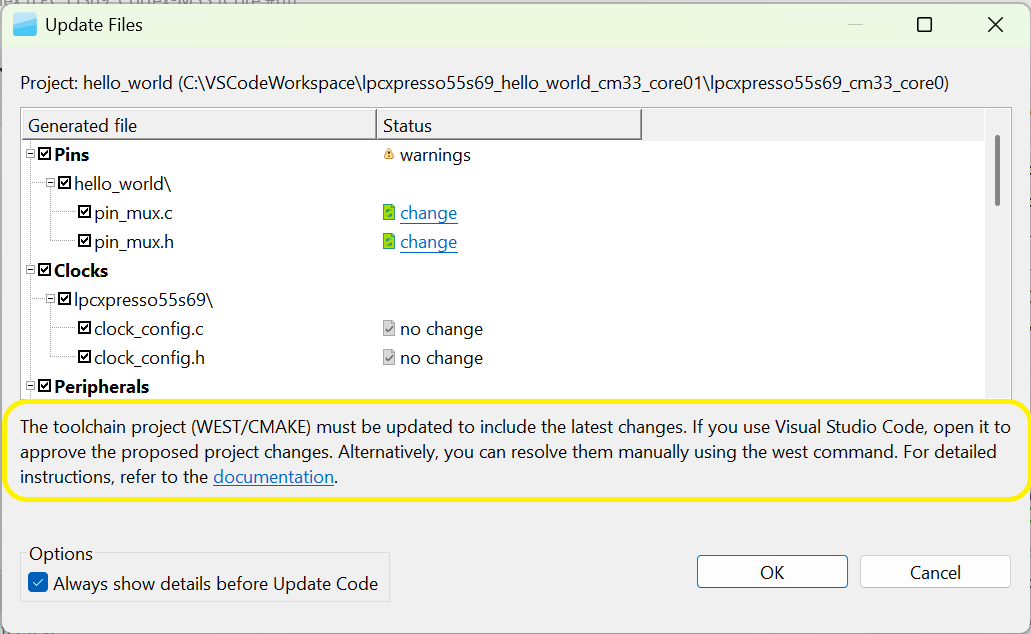1031x634 pixels.
Task: Click the vertical scrollbar of the file list
Action: click(x=997, y=170)
